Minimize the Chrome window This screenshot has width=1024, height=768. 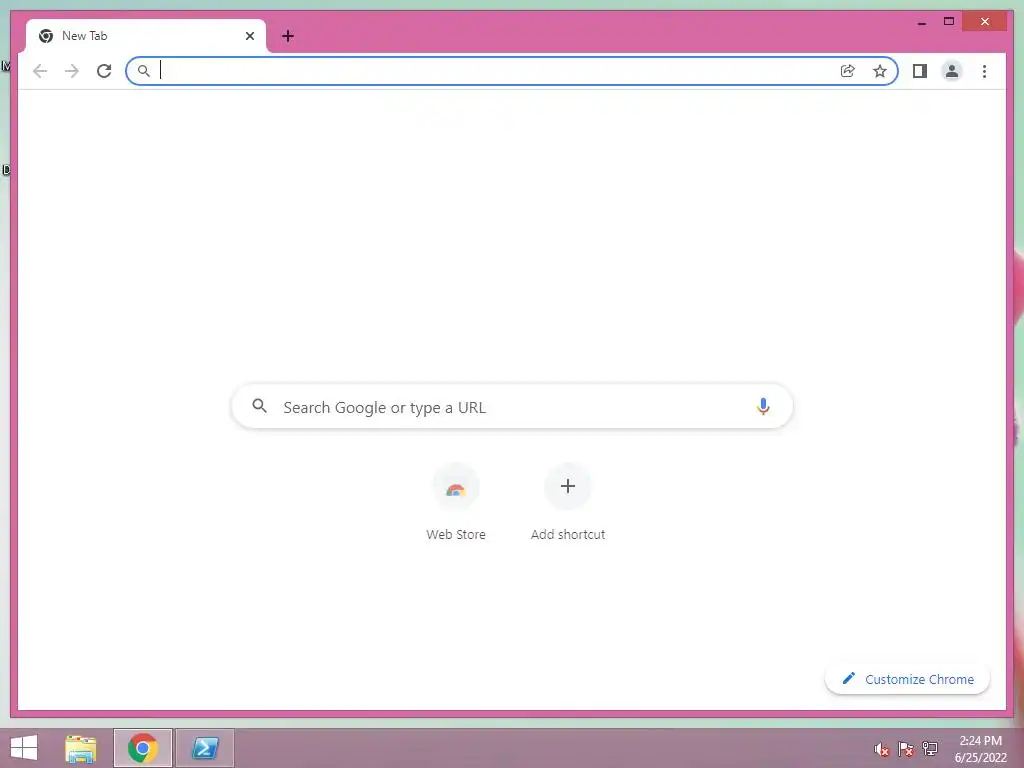pyautogui.click(x=922, y=22)
